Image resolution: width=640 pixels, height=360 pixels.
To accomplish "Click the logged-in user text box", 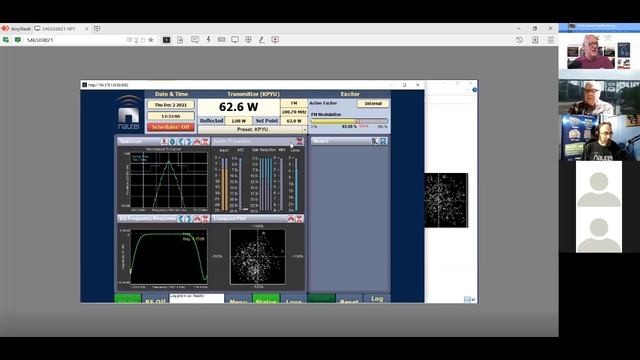I will coord(197,298).
